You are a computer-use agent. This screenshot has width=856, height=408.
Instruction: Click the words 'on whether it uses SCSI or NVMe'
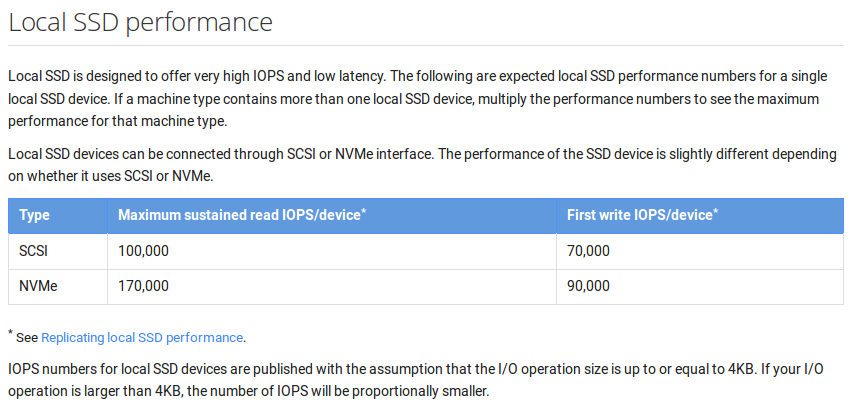tap(110, 178)
